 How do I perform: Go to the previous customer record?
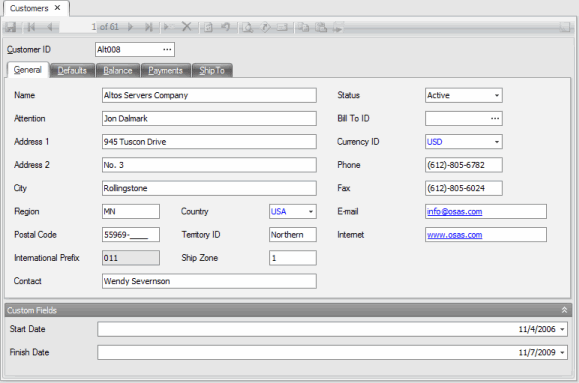tap(50, 27)
